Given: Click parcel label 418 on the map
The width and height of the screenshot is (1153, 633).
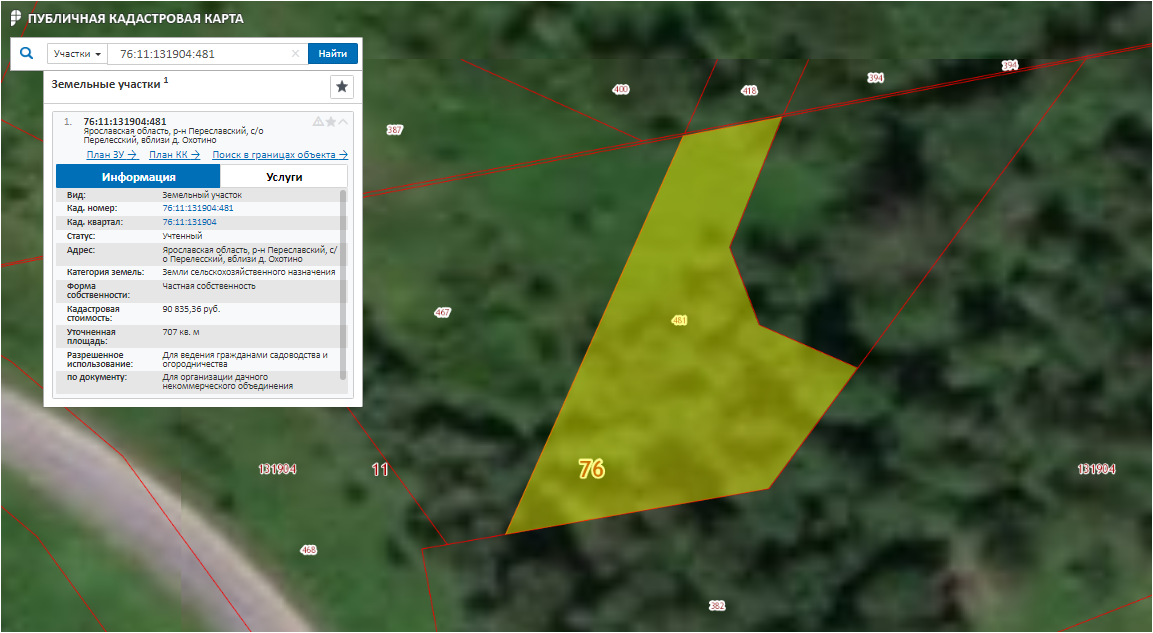Looking at the screenshot, I should 749,91.
